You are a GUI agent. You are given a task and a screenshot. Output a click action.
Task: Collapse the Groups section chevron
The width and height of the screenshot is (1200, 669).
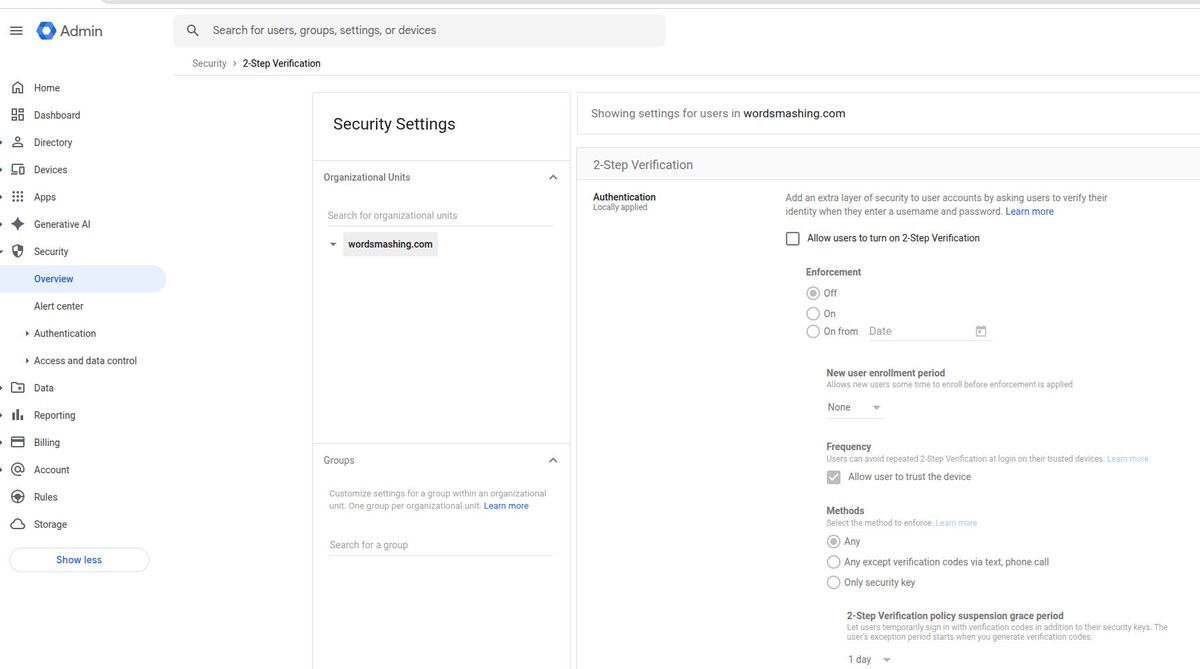553,460
